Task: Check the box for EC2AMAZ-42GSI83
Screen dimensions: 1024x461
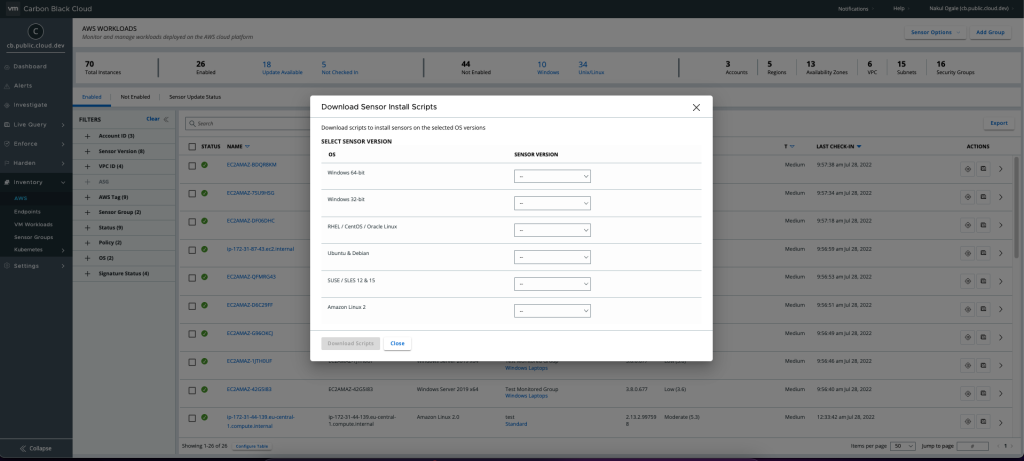Action: pyautogui.click(x=192, y=390)
